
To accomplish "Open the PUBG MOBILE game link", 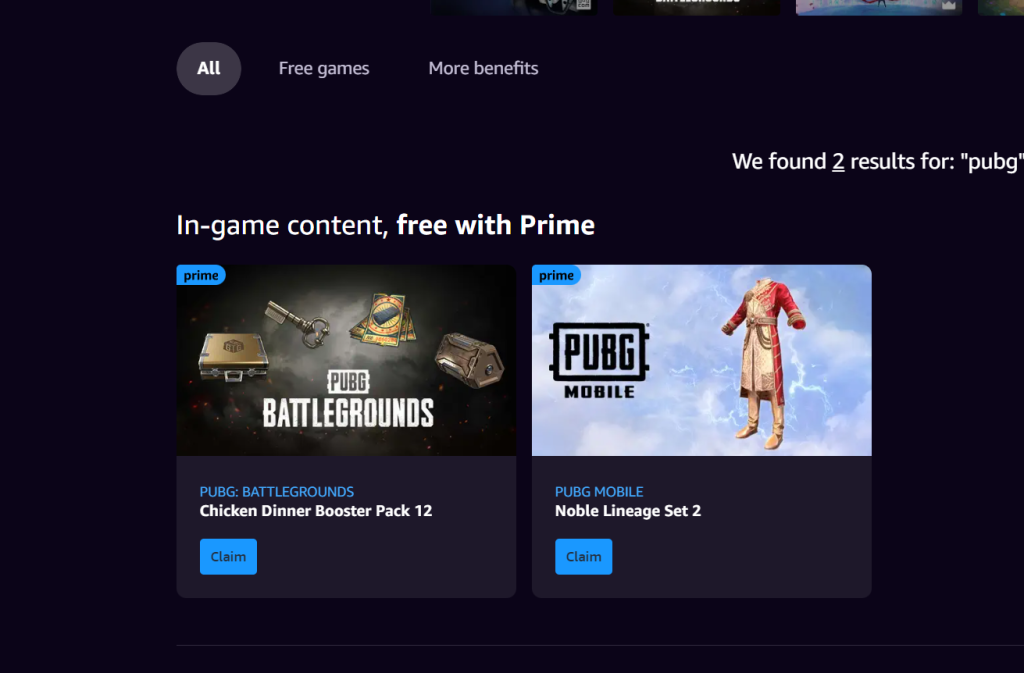I will [x=599, y=492].
